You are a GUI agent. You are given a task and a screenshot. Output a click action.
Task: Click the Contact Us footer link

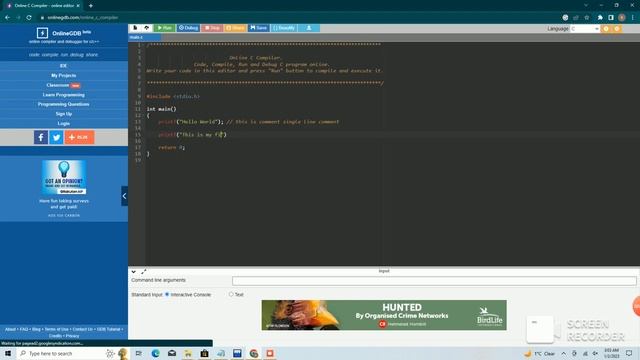(82, 329)
